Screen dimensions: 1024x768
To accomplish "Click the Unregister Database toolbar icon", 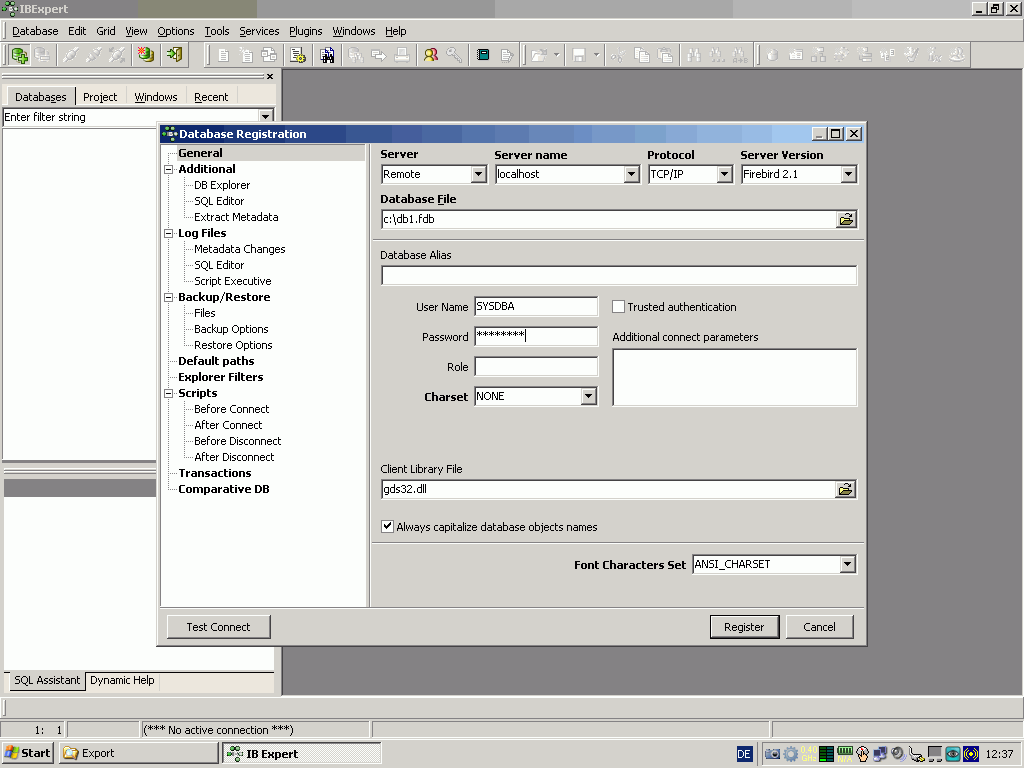I will click(x=42, y=56).
